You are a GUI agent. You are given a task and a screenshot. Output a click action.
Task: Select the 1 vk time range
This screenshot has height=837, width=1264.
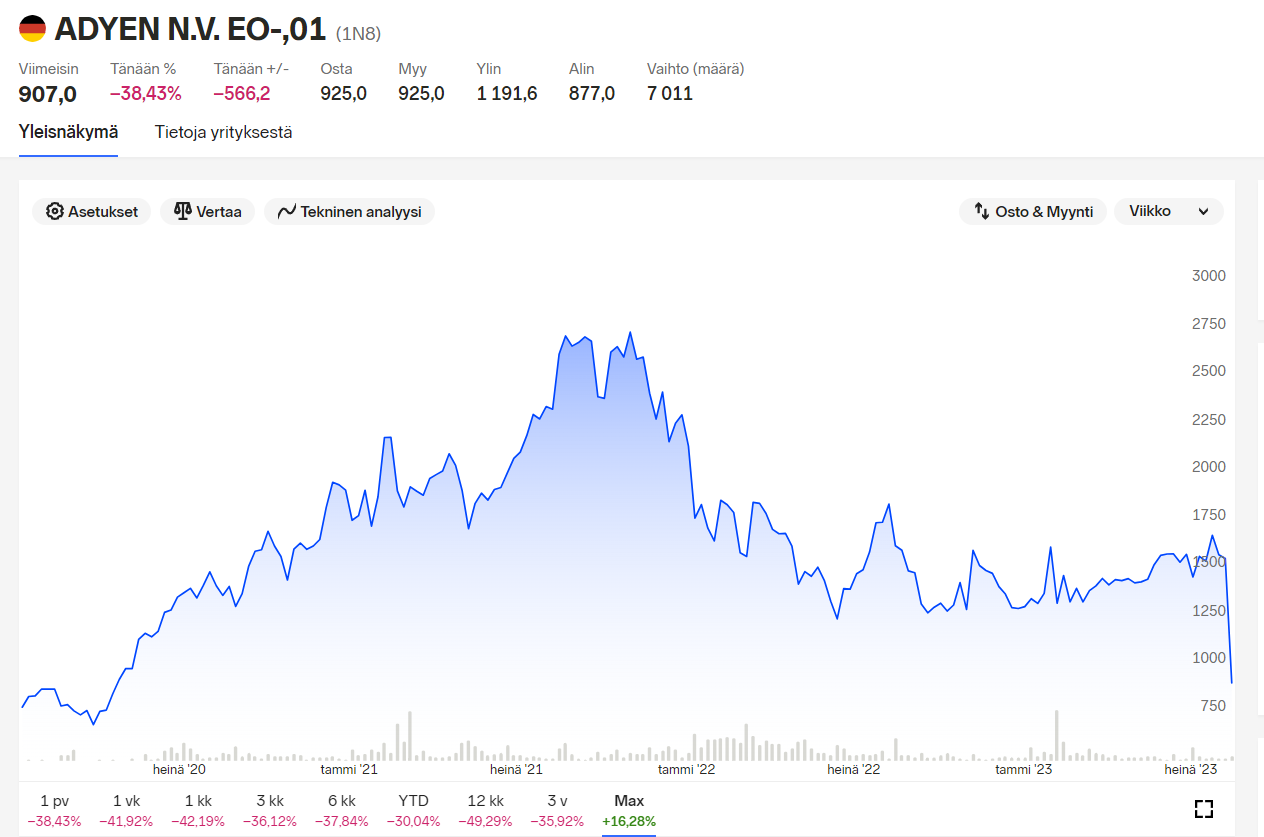pyautogui.click(x=126, y=810)
